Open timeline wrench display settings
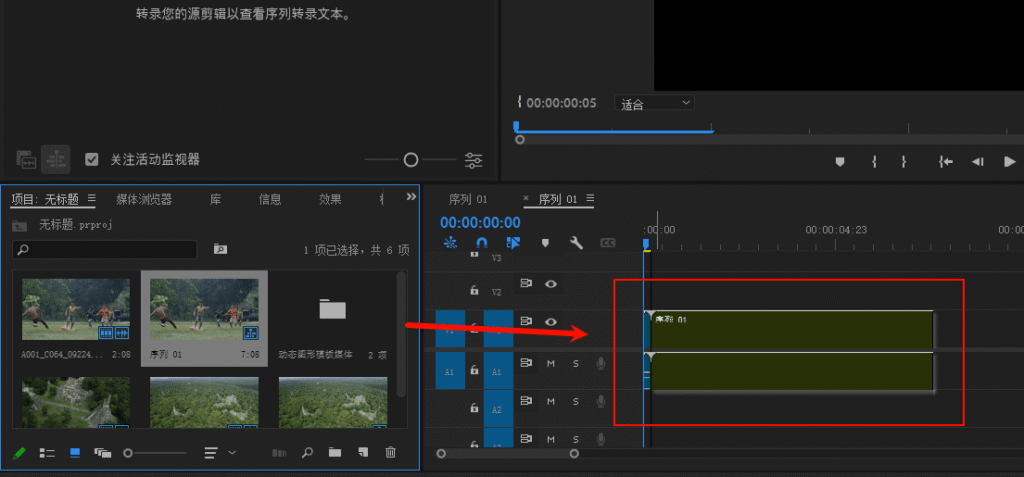The width and height of the screenshot is (1024, 477). [x=576, y=243]
